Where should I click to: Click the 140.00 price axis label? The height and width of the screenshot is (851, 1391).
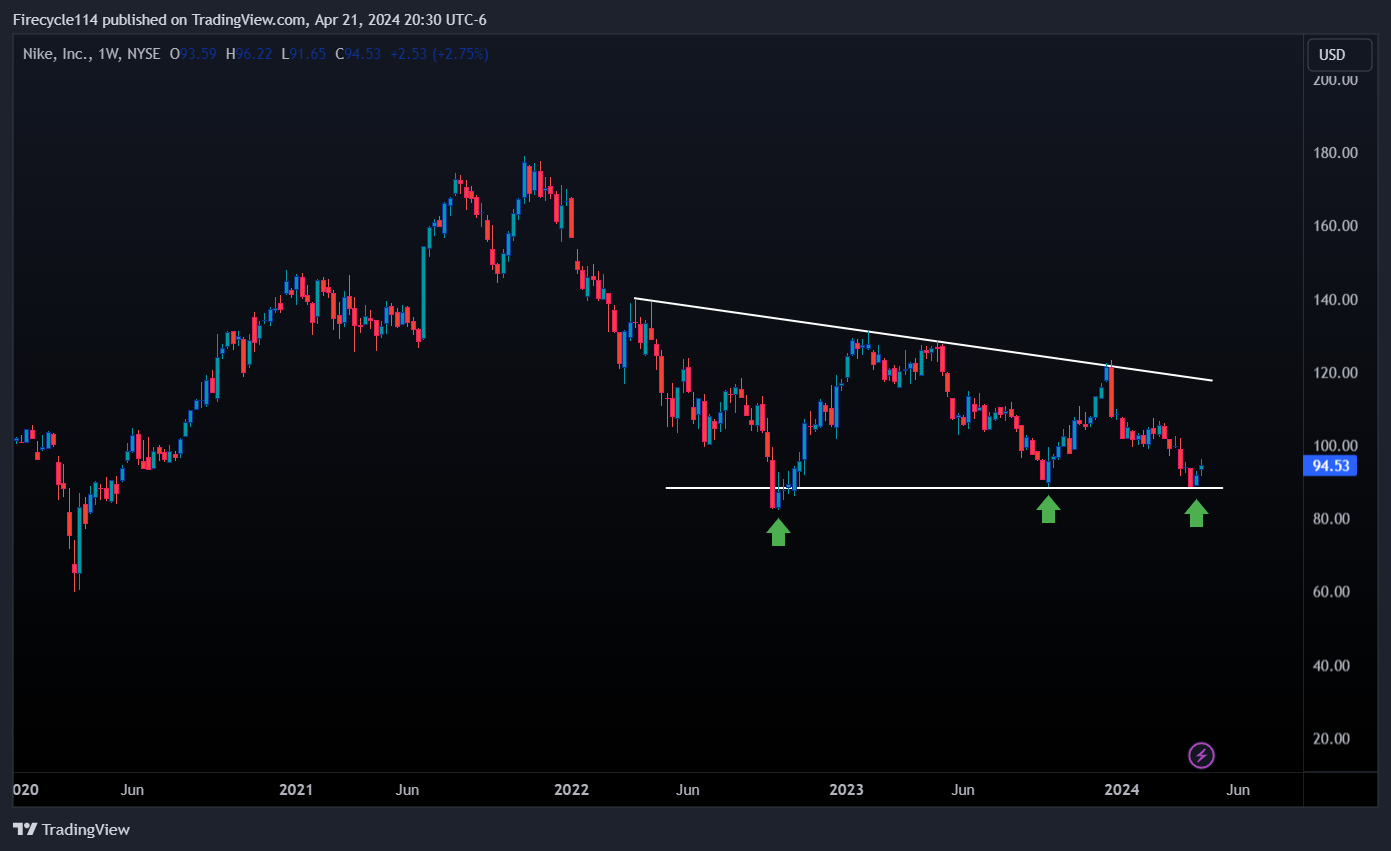(1335, 299)
